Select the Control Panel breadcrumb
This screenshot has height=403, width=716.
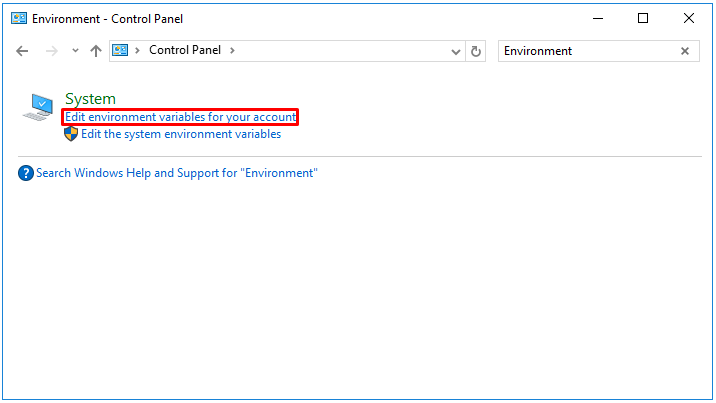click(x=185, y=50)
